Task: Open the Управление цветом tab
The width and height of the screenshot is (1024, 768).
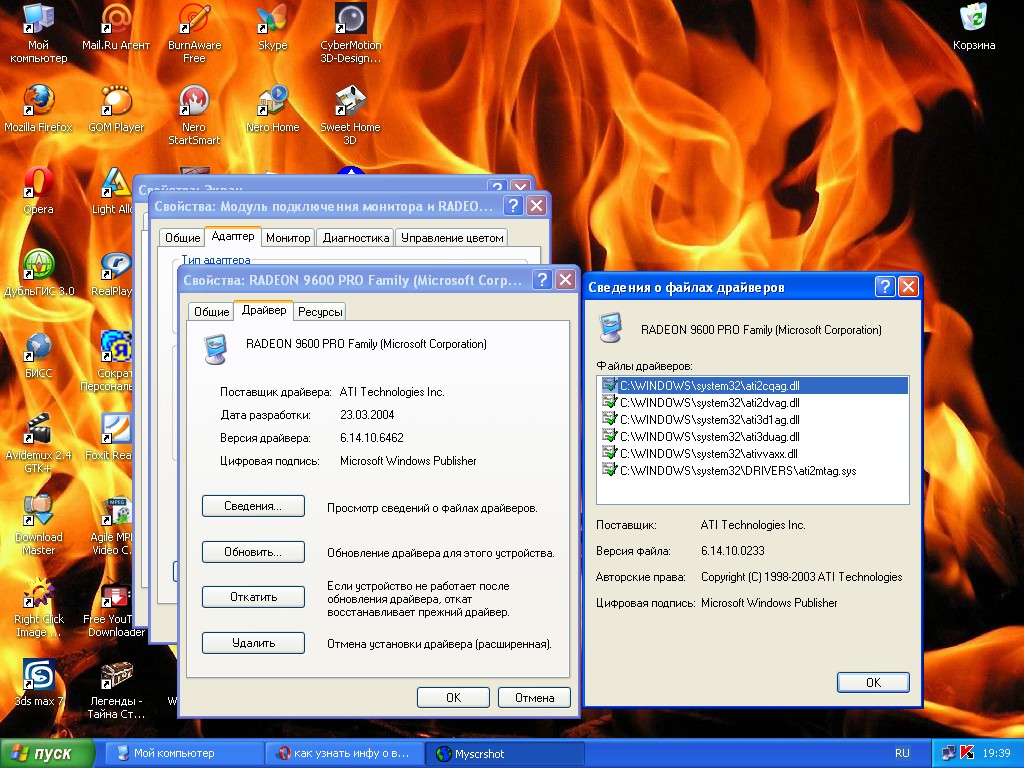Action: tap(452, 238)
